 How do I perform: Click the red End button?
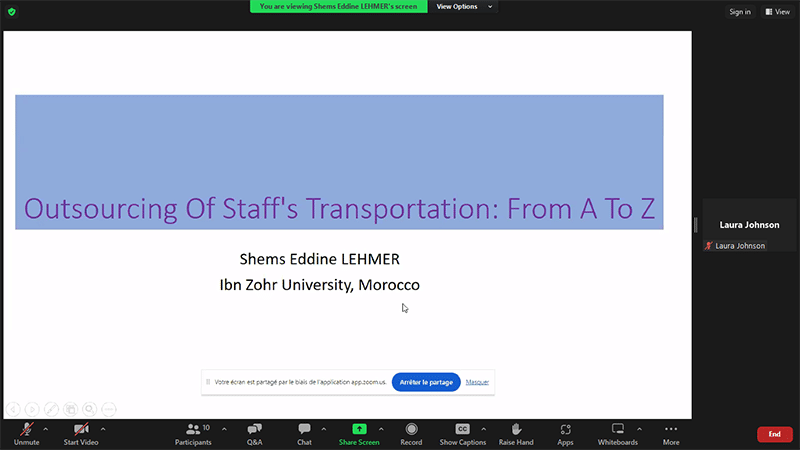tap(774, 434)
